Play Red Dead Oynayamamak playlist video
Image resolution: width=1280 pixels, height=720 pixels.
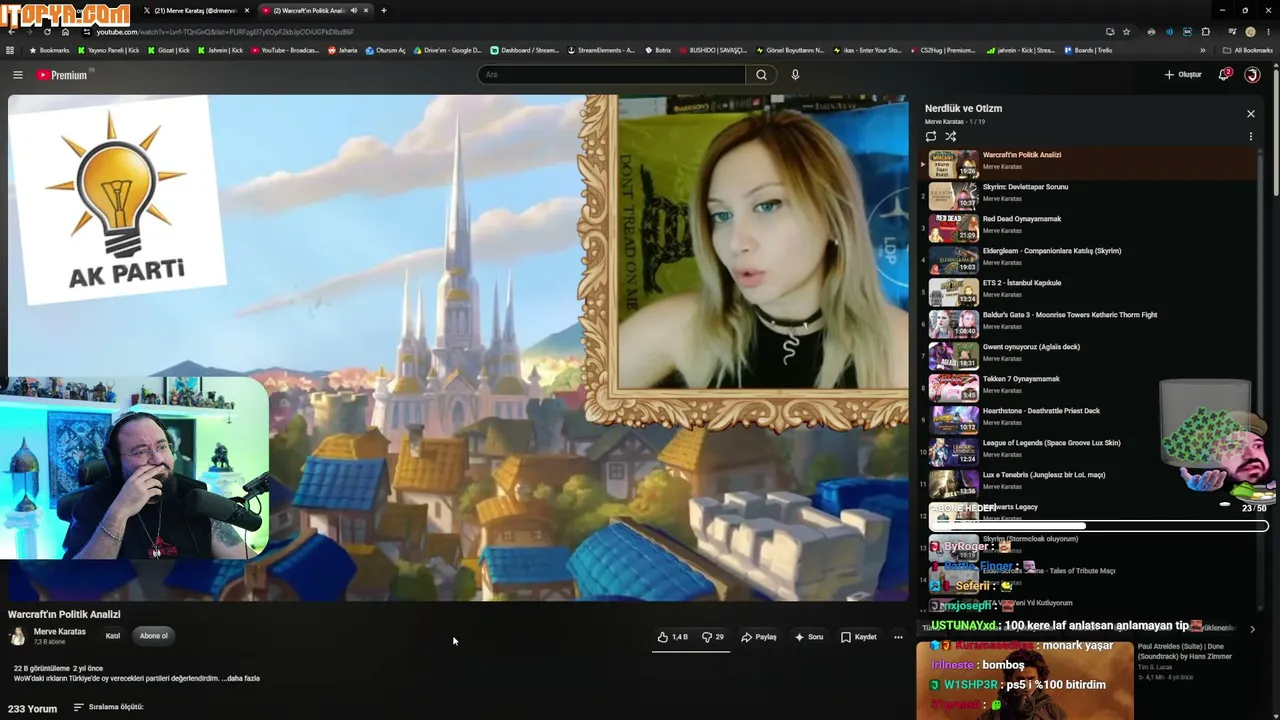coord(1022,219)
